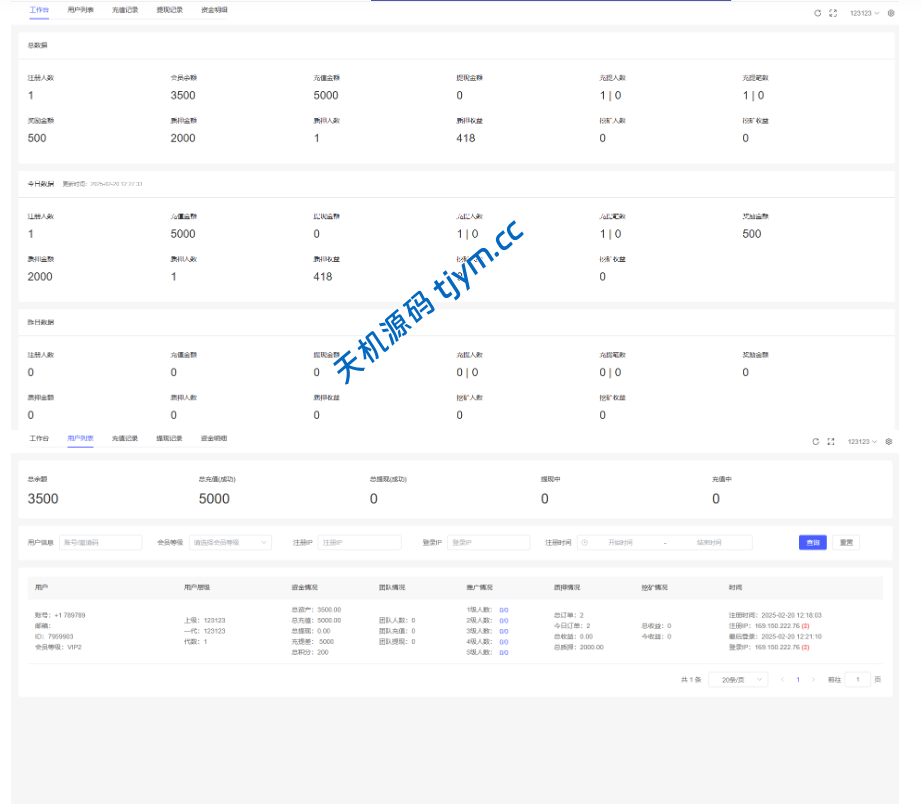
Task: Open settings gear above the user list summary
Action: [x=889, y=441]
